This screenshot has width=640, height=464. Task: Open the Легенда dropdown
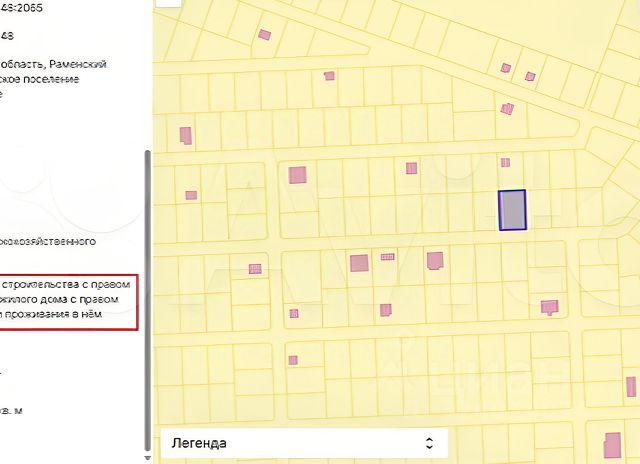point(304,443)
